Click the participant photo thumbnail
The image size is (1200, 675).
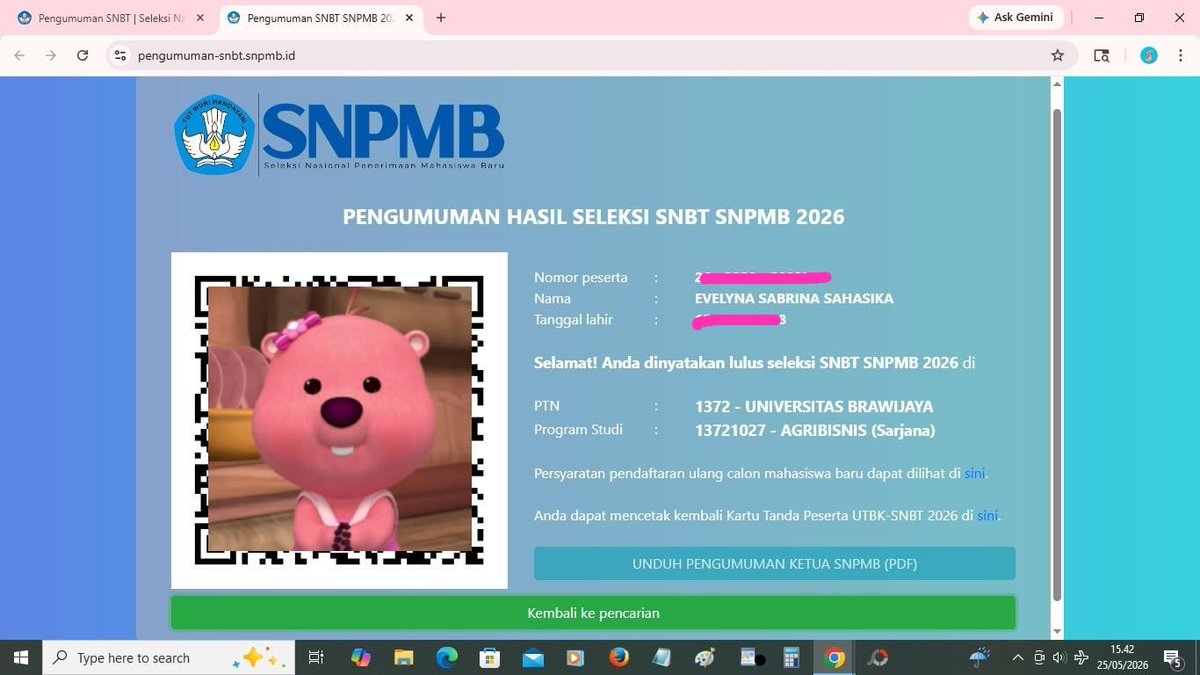pos(339,418)
